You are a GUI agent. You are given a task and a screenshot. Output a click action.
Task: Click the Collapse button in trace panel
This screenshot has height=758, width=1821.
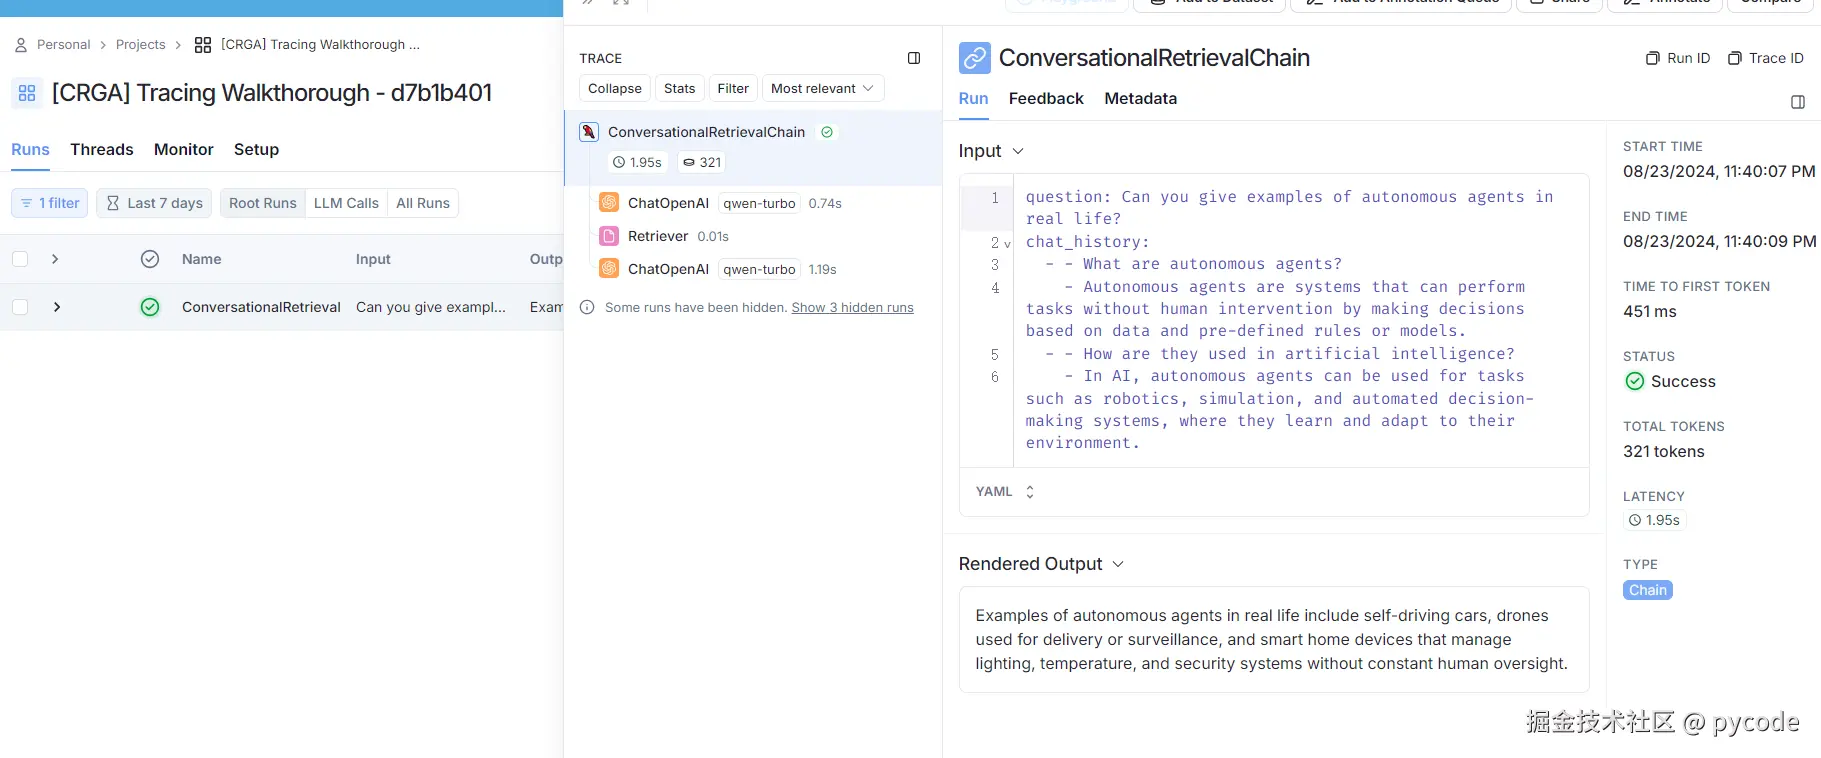tap(615, 88)
